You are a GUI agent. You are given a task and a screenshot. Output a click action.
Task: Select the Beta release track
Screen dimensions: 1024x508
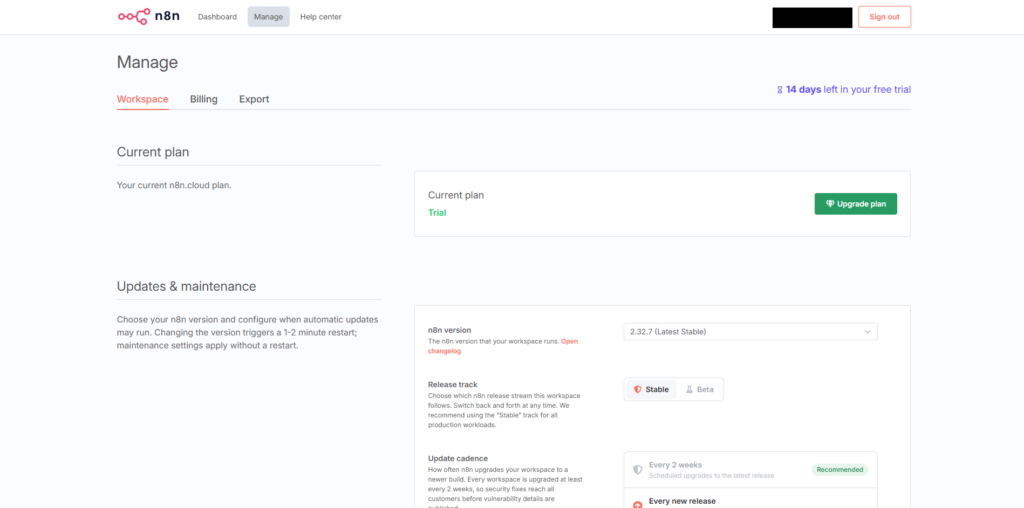click(699, 389)
